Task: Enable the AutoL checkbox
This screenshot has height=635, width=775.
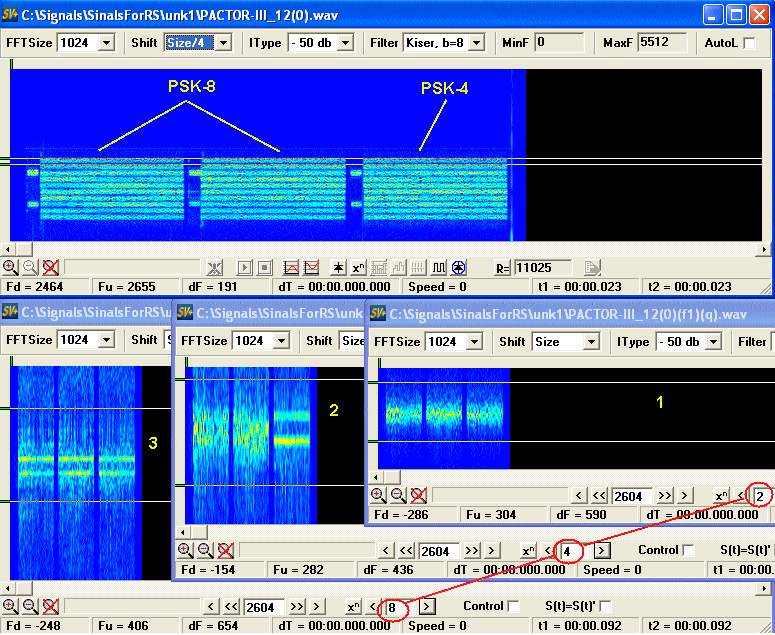Action: click(749, 43)
